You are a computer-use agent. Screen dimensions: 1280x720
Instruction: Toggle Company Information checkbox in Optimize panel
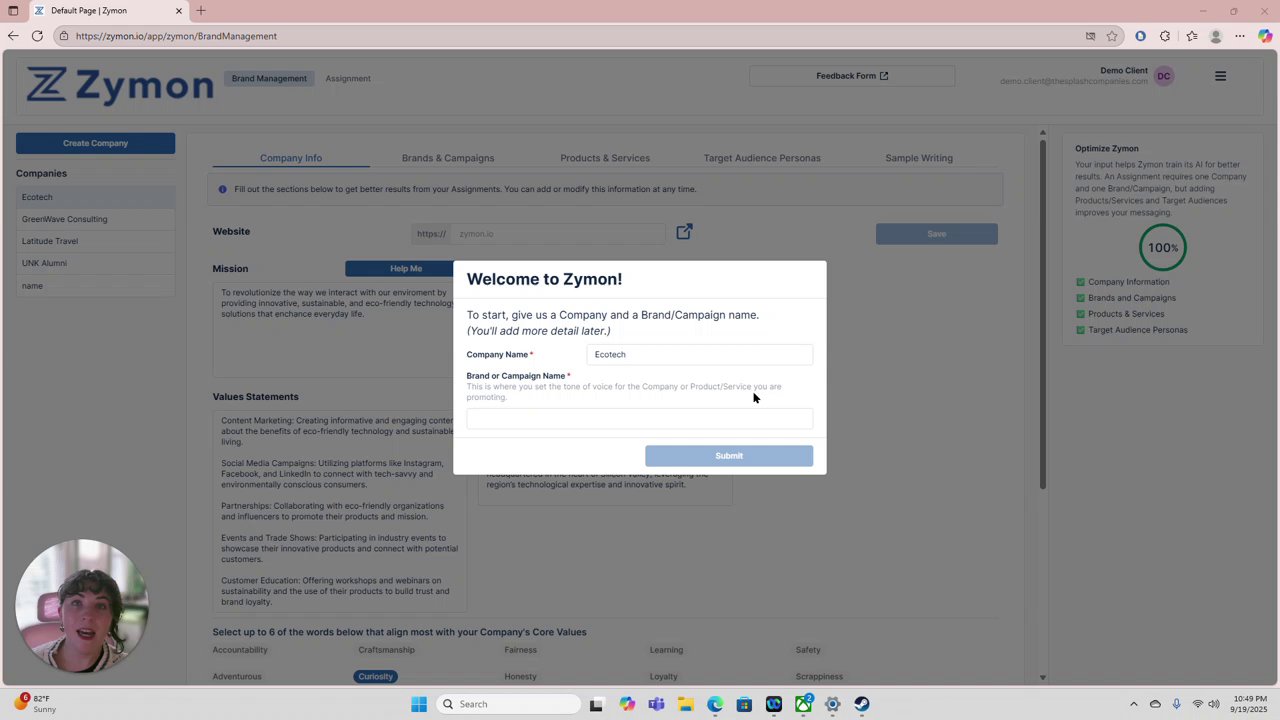click(1080, 282)
